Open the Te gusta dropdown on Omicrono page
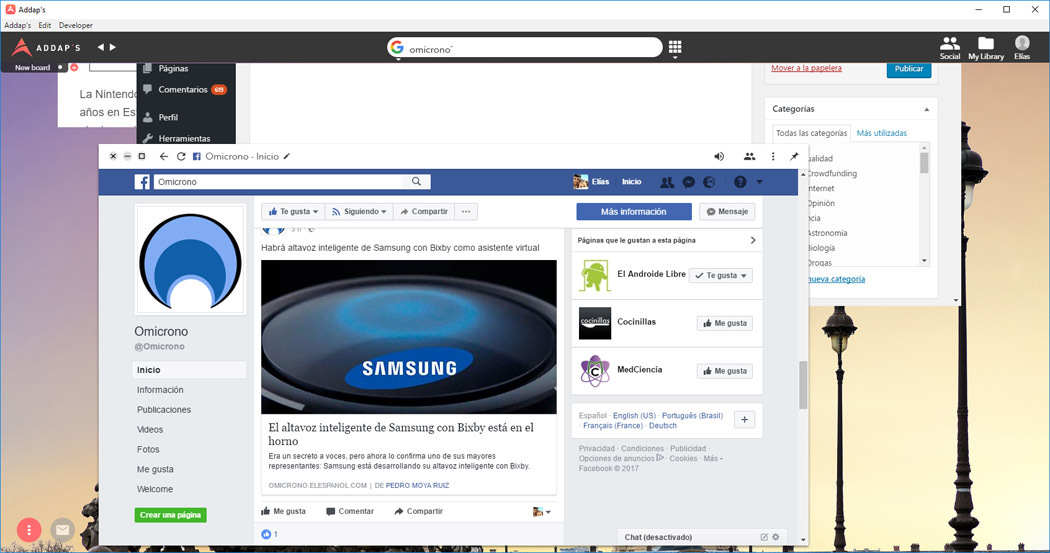Image resolution: width=1050 pixels, height=553 pixels. (x=293, y=212)
